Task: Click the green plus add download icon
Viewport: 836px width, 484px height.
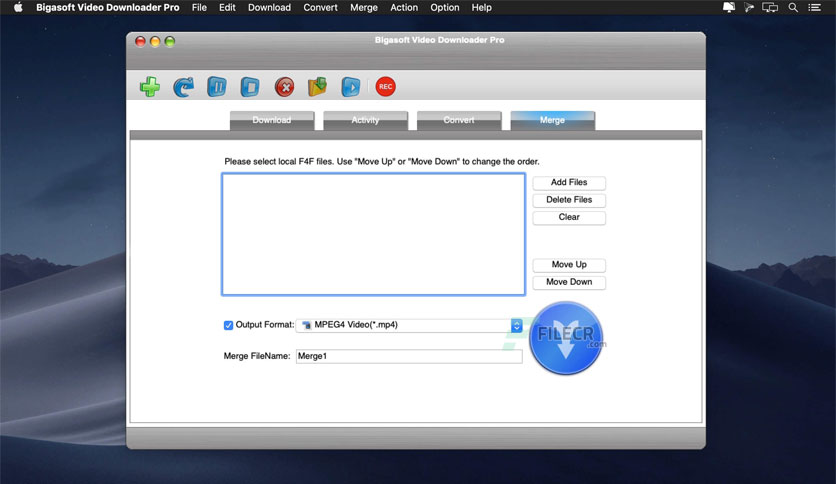Action: pos(150,86)
